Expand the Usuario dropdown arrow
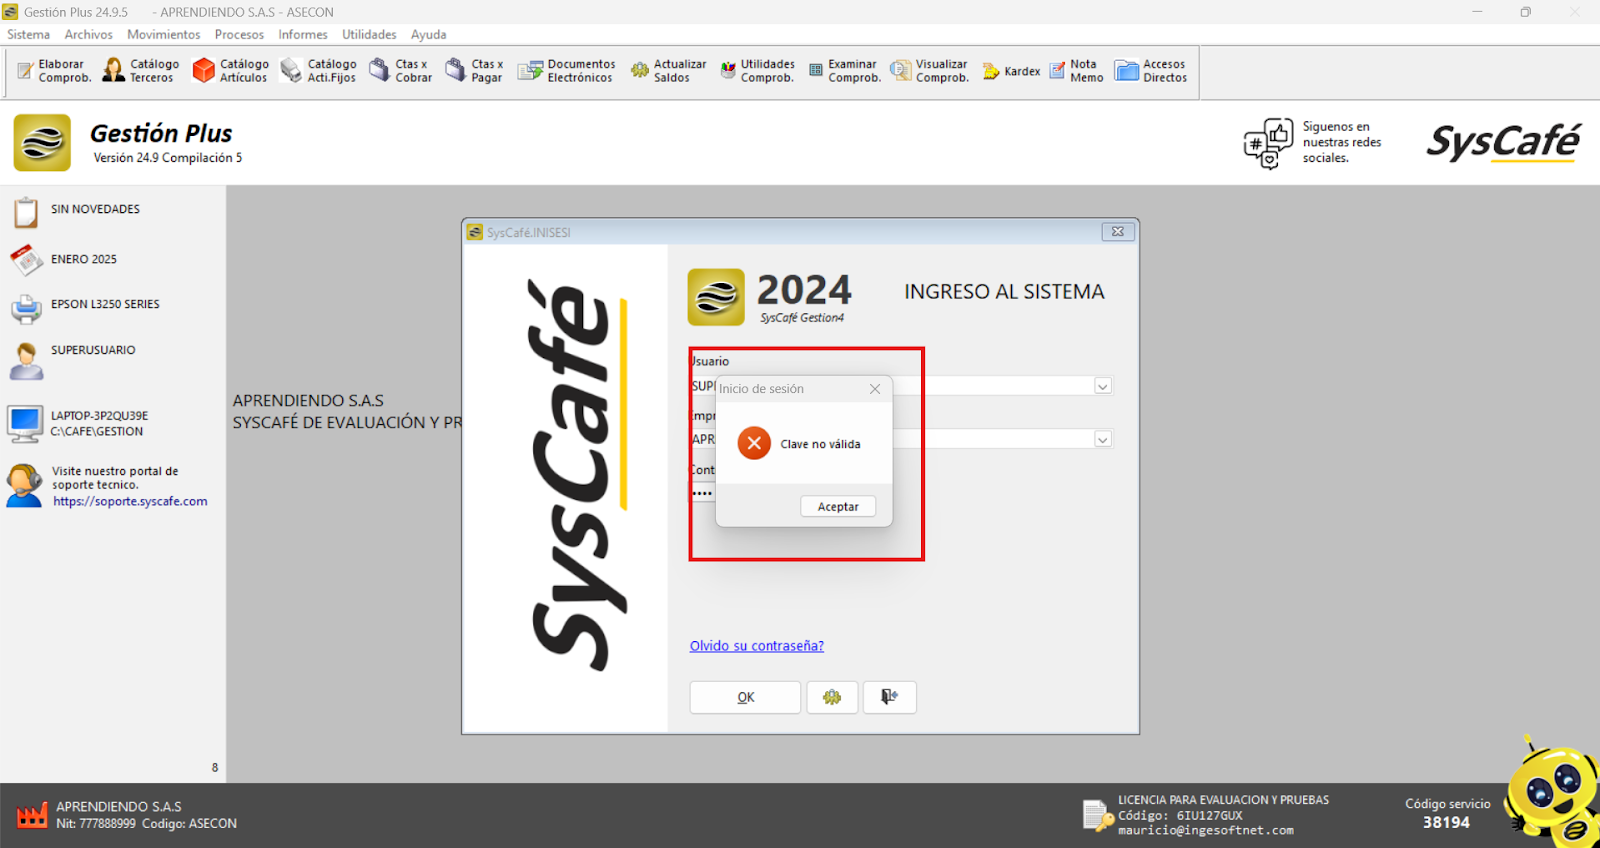Image resolution: width=1600 pixels, height=848 pixels. click(1102, 386)
